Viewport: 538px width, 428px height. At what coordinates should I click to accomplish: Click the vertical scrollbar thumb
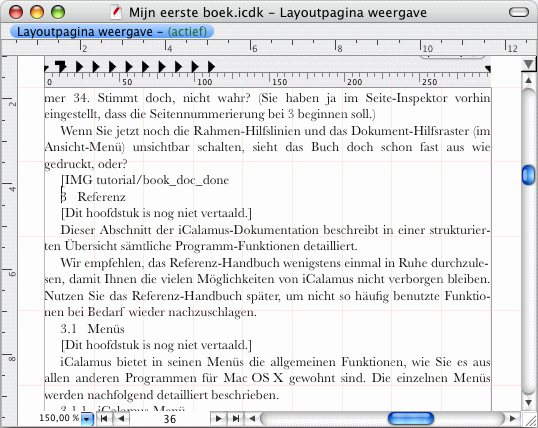coord(528,175)
